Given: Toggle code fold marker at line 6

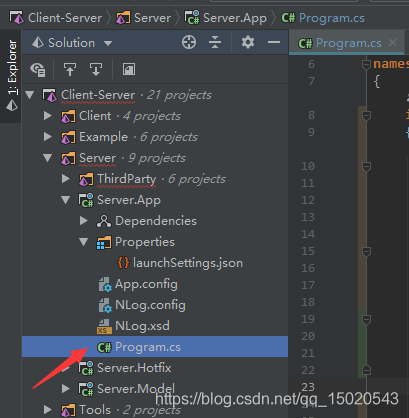Looking at the screenshot, I should 366,64.
